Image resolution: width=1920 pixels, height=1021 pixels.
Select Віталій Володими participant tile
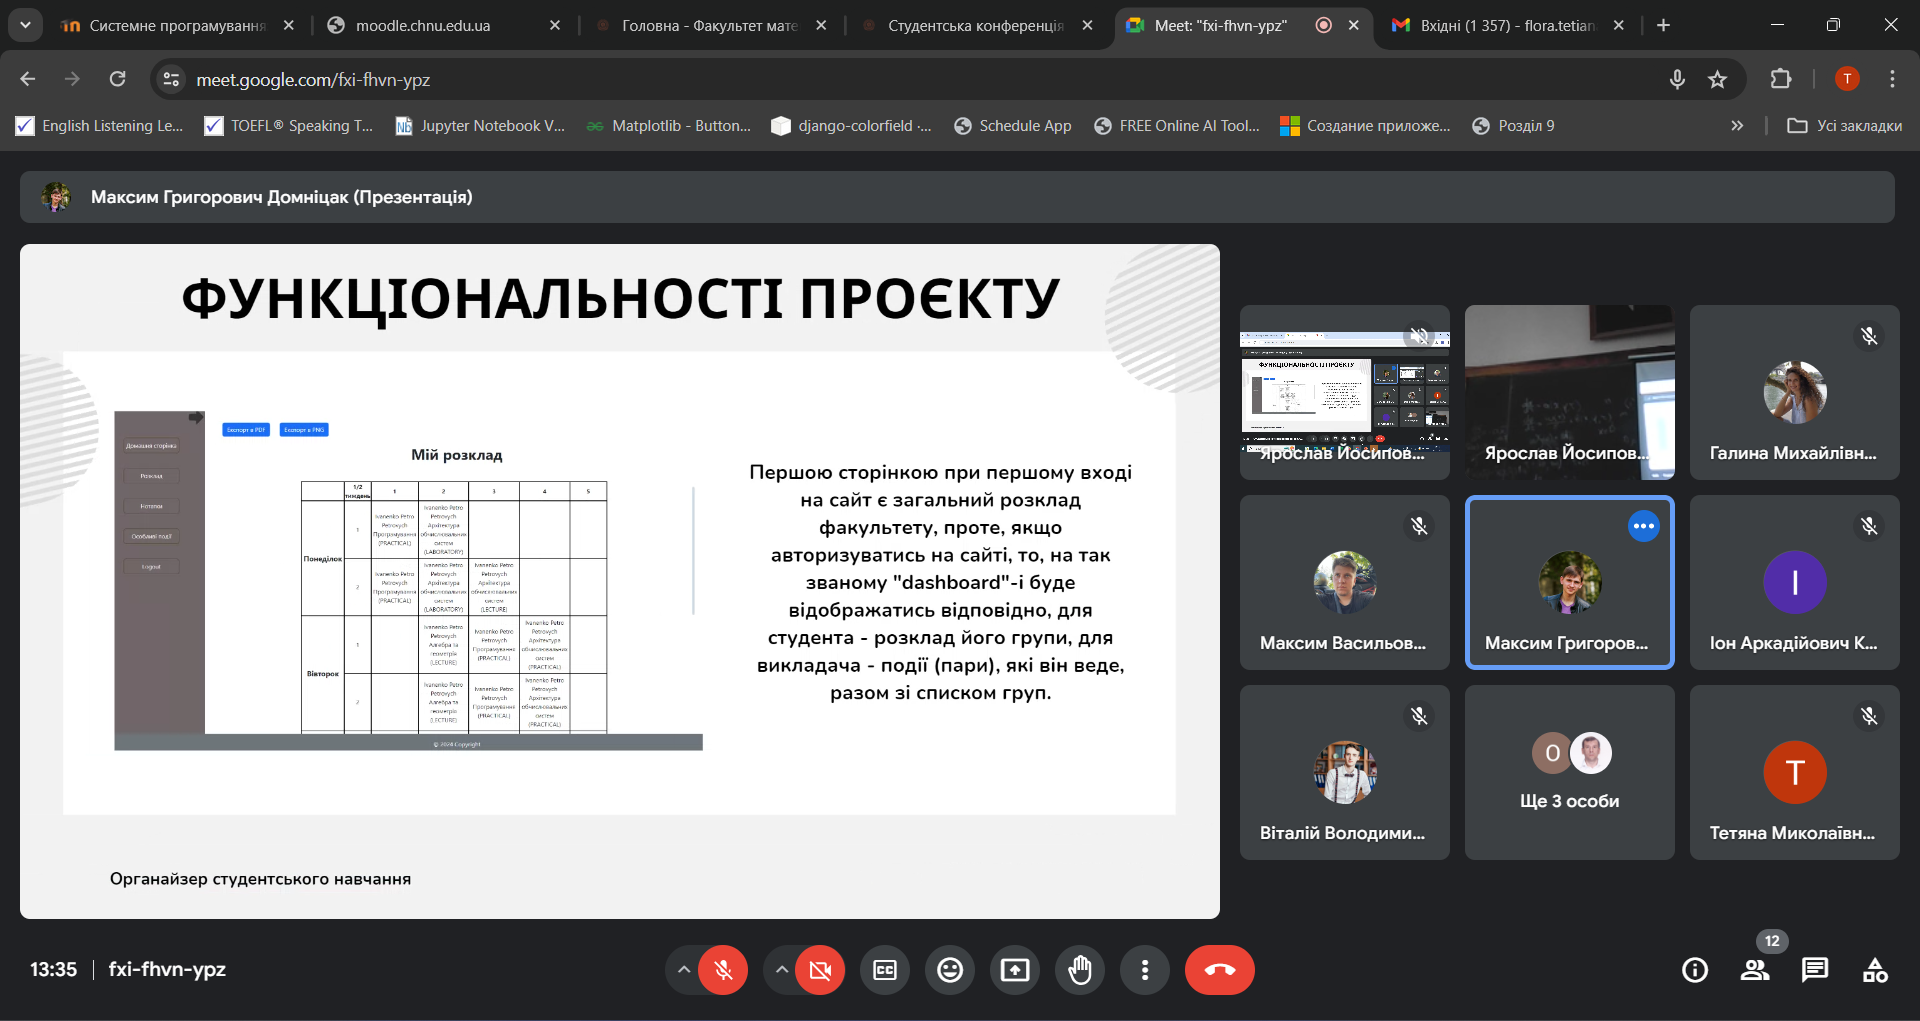pos(1345,772)
